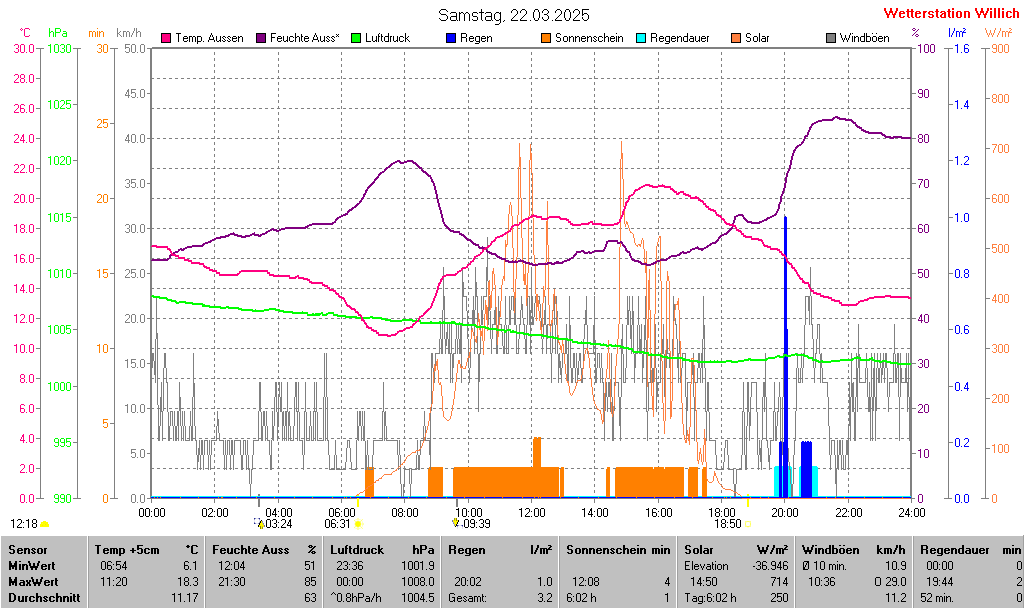
Task: Click the humidity minimum value '51'
Action: (x=310, y=566)
